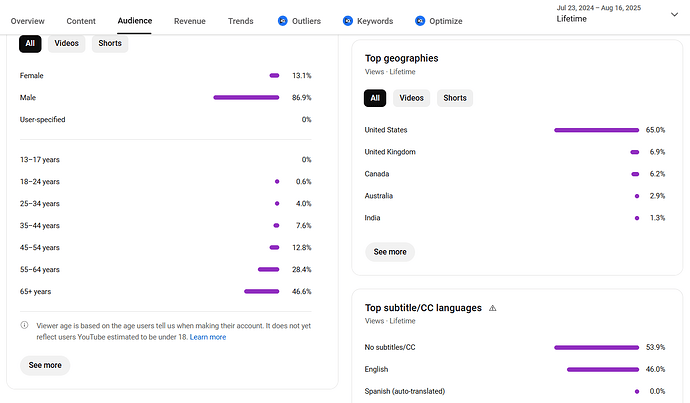Click the Optimize tab icon
Screen dimensions: 690x403
[420, 21]
